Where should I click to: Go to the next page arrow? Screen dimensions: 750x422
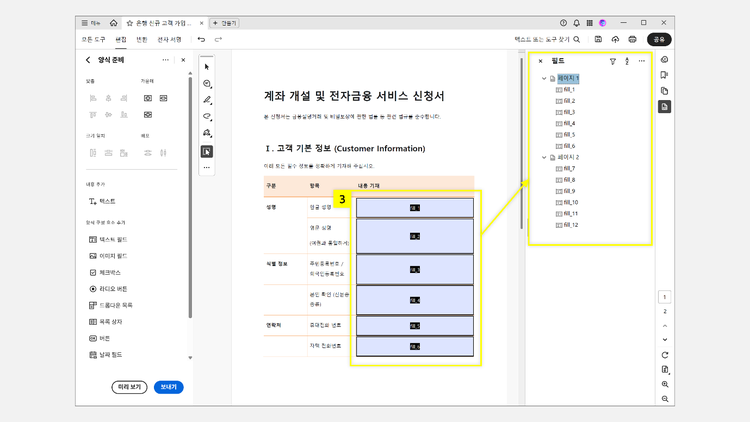click(x=665, y=340)
